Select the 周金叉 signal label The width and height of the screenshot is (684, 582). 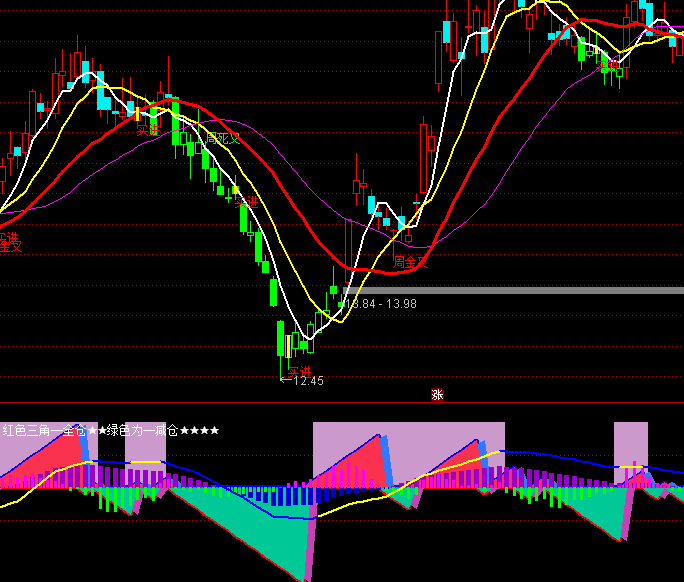(410, 262)
